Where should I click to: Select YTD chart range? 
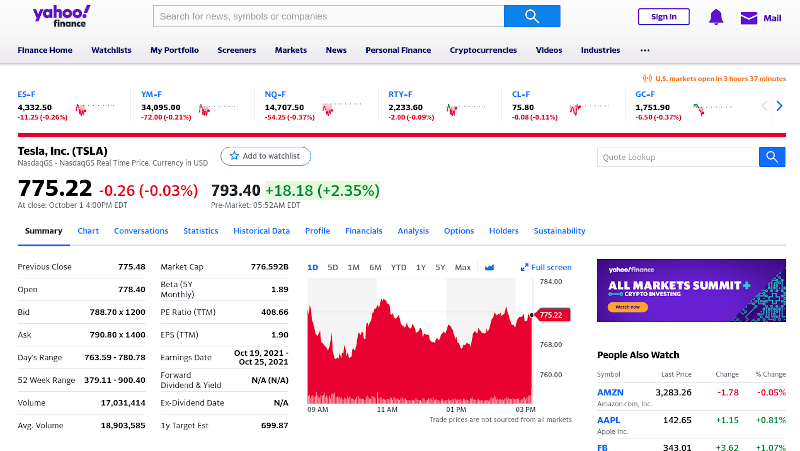point(398,267)
